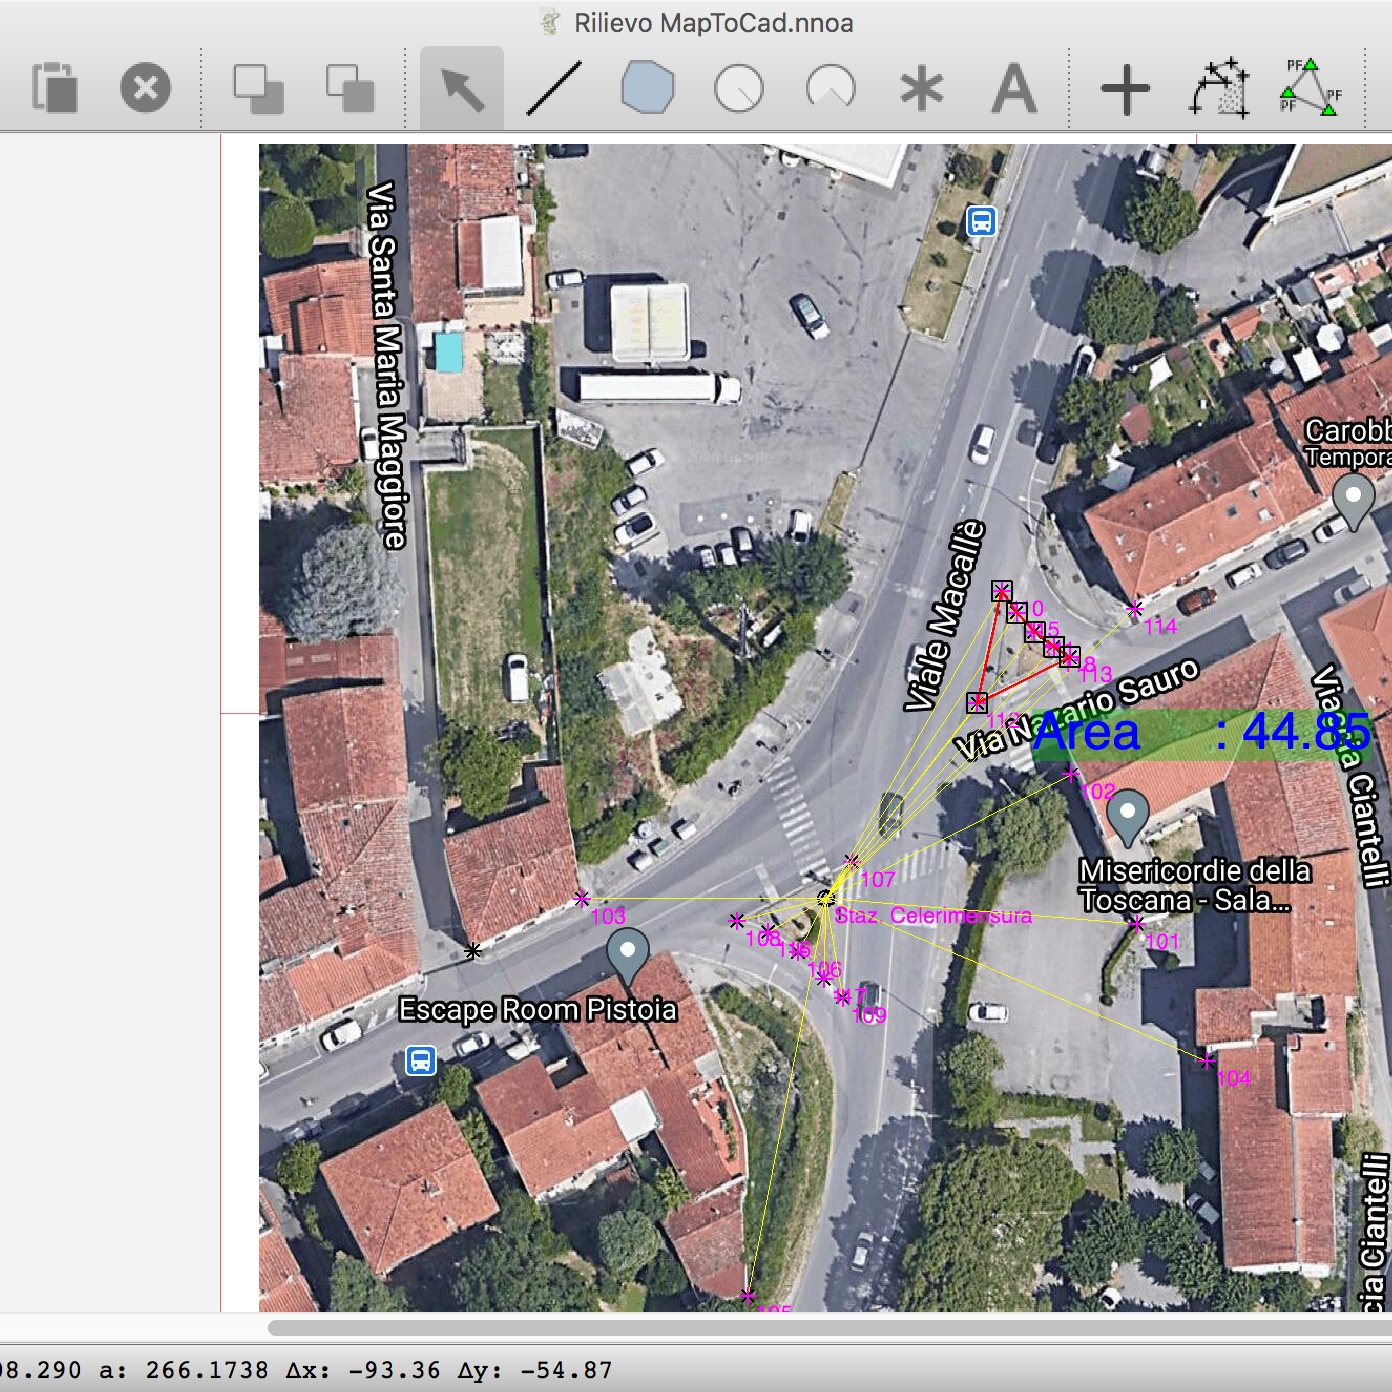The height and width of the screenshot is (1392, 1392).
Task: Click survey point 103 marker
Action: tap(582, 898)
